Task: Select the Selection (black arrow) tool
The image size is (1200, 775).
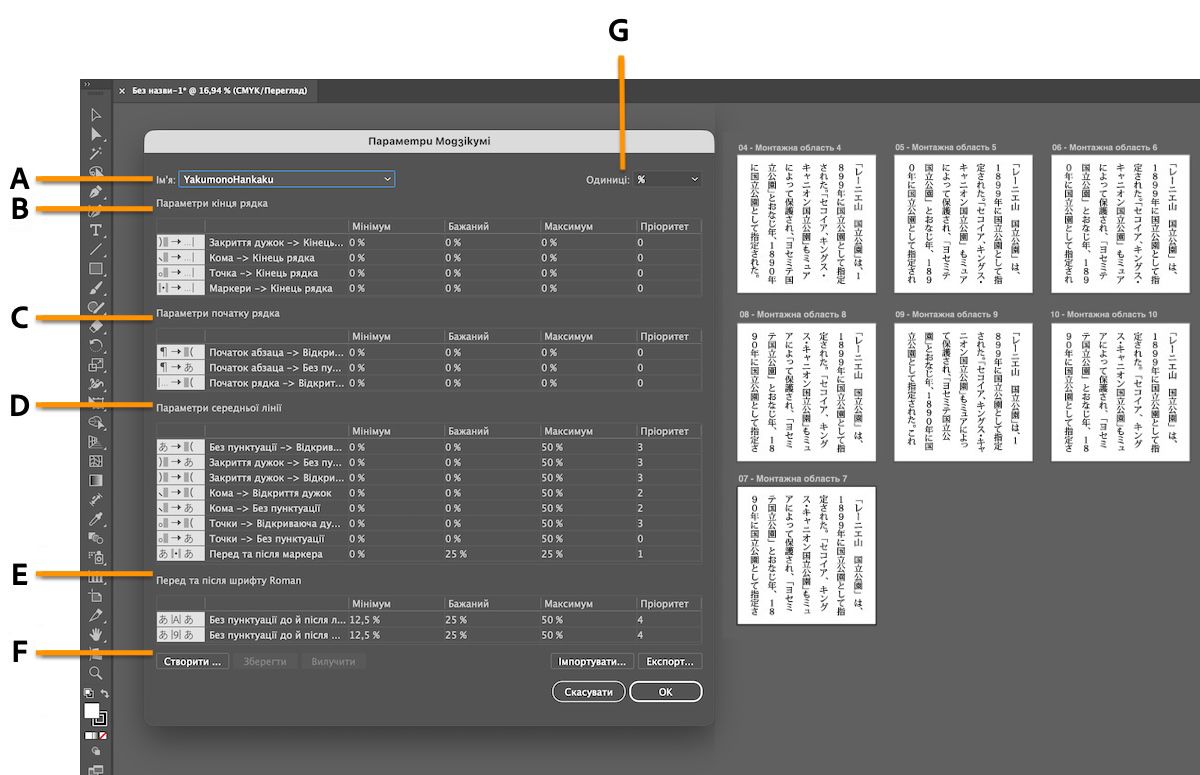Action: tap(96, 114)
